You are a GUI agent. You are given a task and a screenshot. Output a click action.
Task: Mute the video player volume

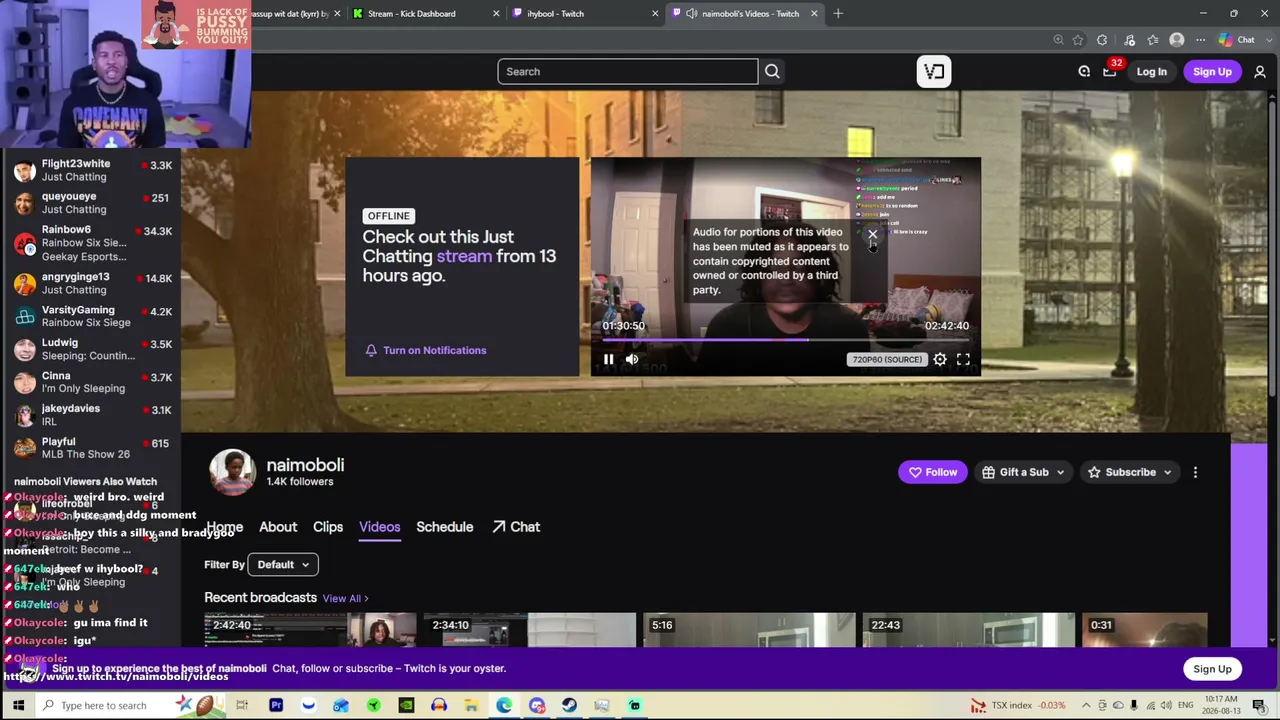(632, 359)
